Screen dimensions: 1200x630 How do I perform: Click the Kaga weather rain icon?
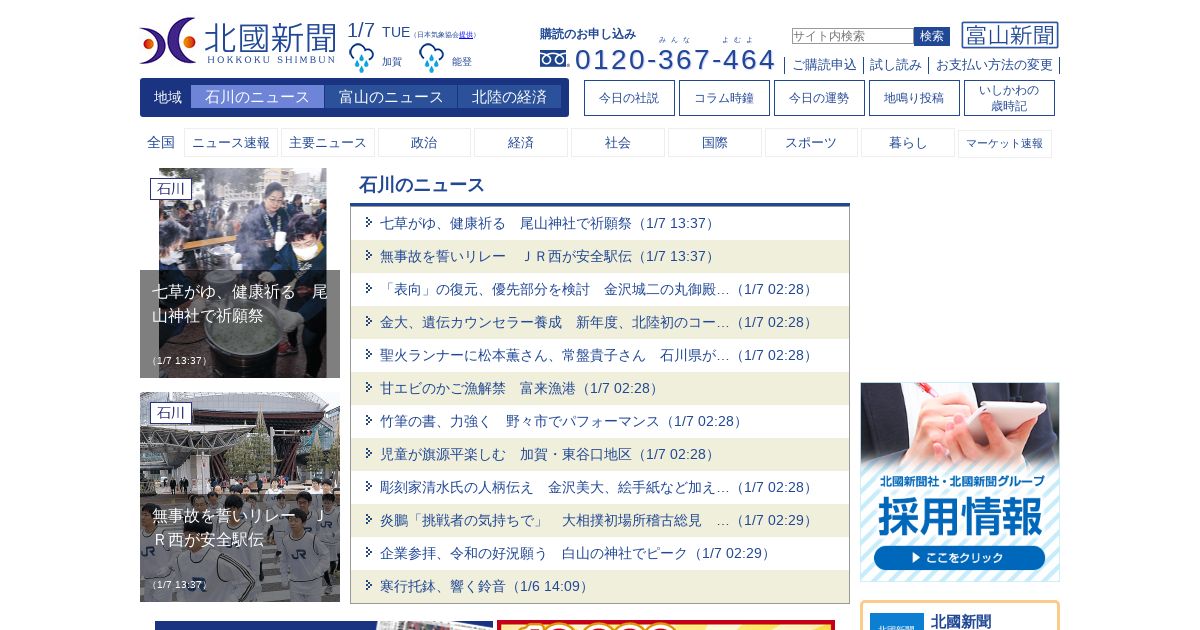[x=361, y=58]
